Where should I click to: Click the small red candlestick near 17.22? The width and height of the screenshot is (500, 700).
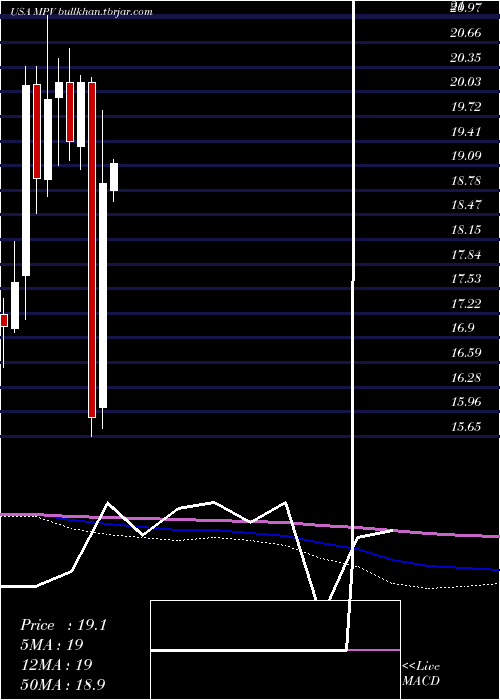coord(4,320)
